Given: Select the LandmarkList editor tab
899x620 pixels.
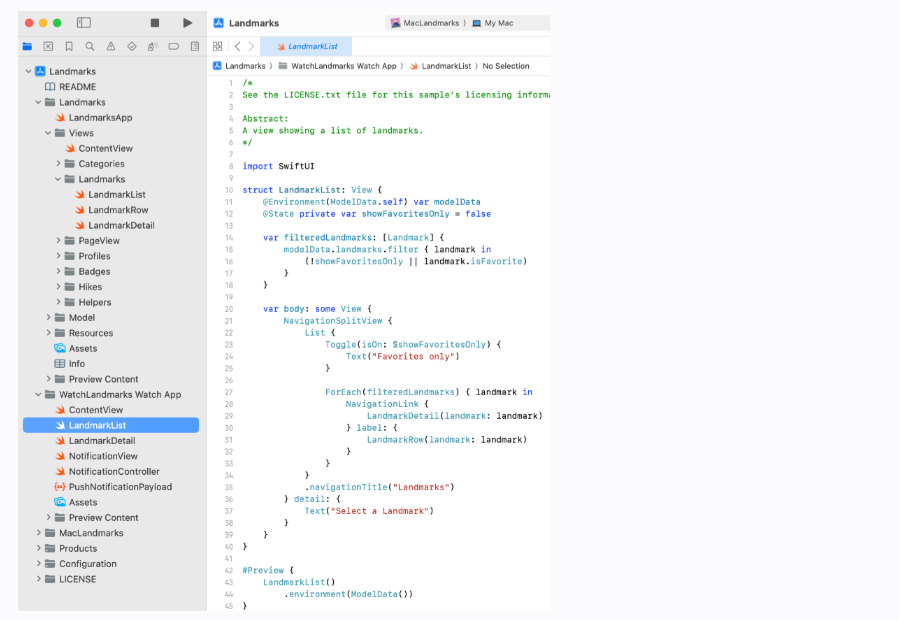Looking at the screenshot, I should 306,46.
